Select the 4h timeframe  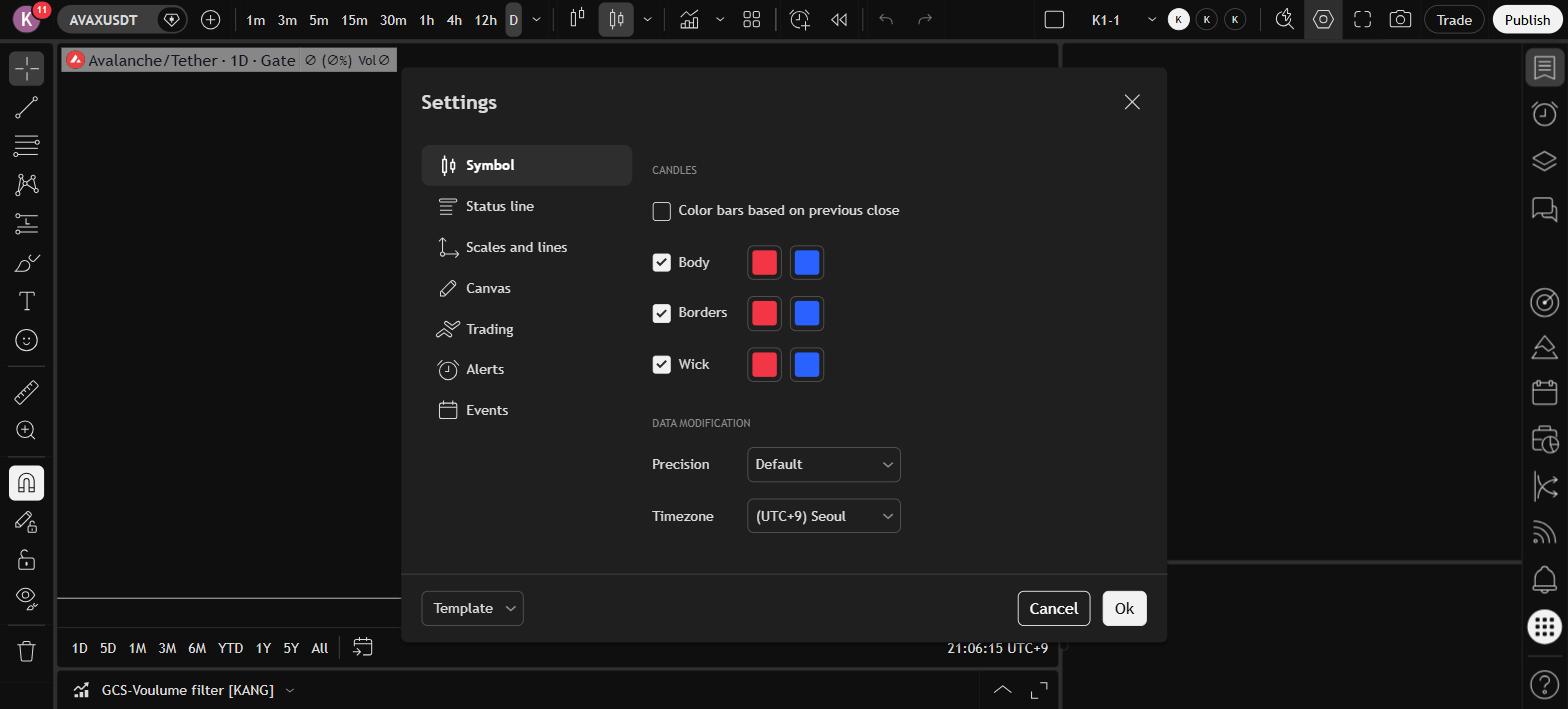(x=454, y=19)
